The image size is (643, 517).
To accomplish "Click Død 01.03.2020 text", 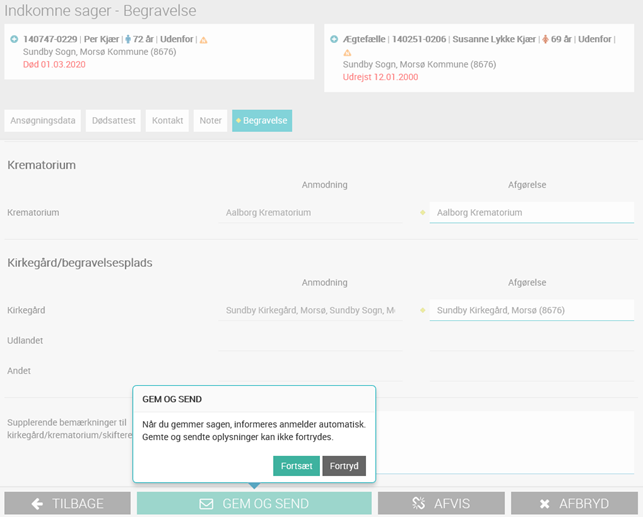I will [x=54, y=64].
